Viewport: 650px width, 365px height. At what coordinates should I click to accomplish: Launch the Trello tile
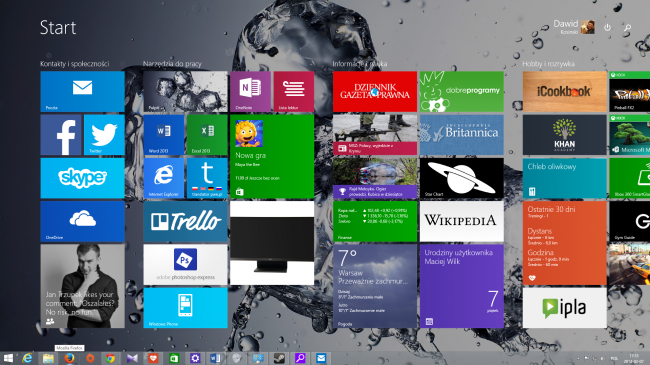[x=185, y=221]
